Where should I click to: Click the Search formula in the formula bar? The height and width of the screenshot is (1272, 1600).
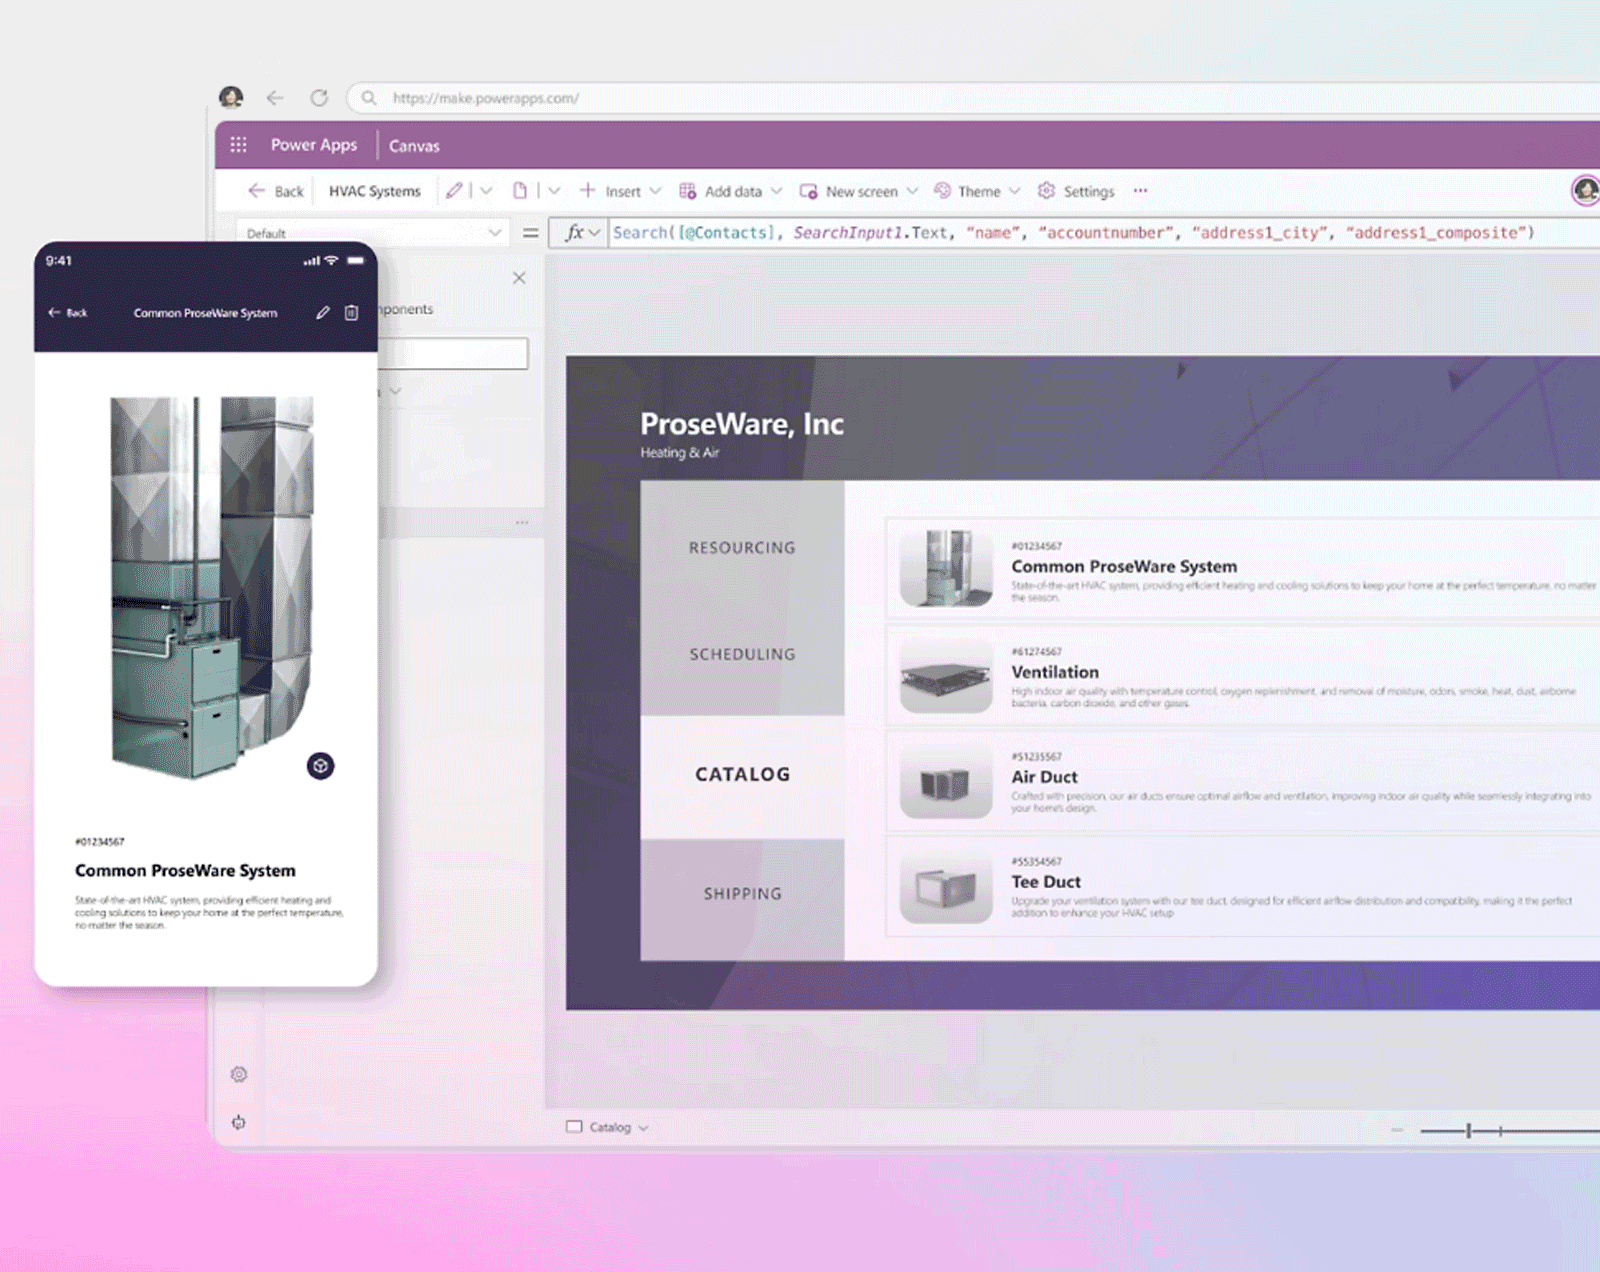tap(641, 232)
